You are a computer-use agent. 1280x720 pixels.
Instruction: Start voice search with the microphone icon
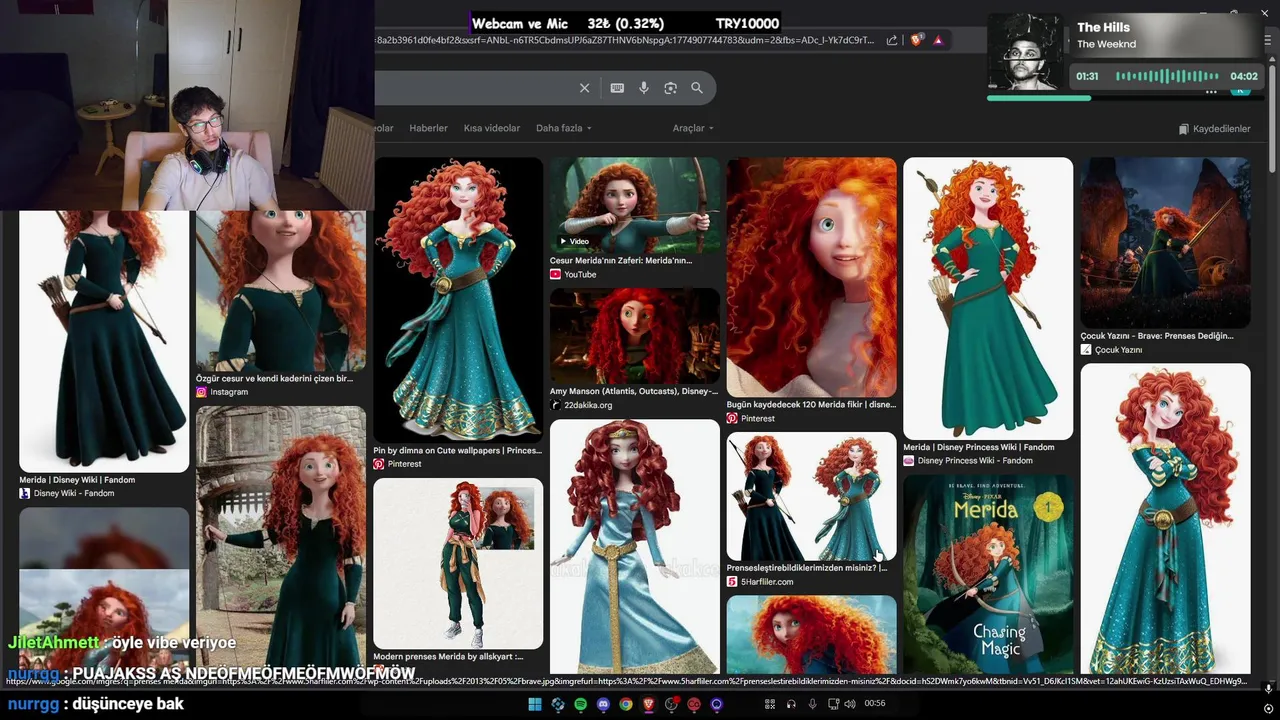tap(644, 88)
